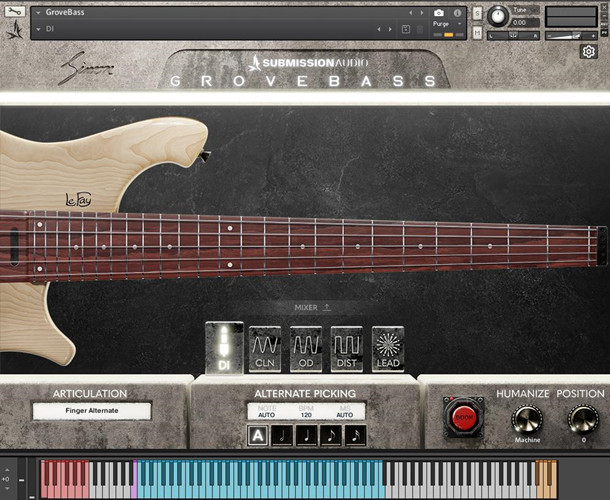Image resolution: width=610 pixels, height=500 pixels.
Task: Go to previous instrument arrow beside GroveBass
Action: (x=410, y=13)
